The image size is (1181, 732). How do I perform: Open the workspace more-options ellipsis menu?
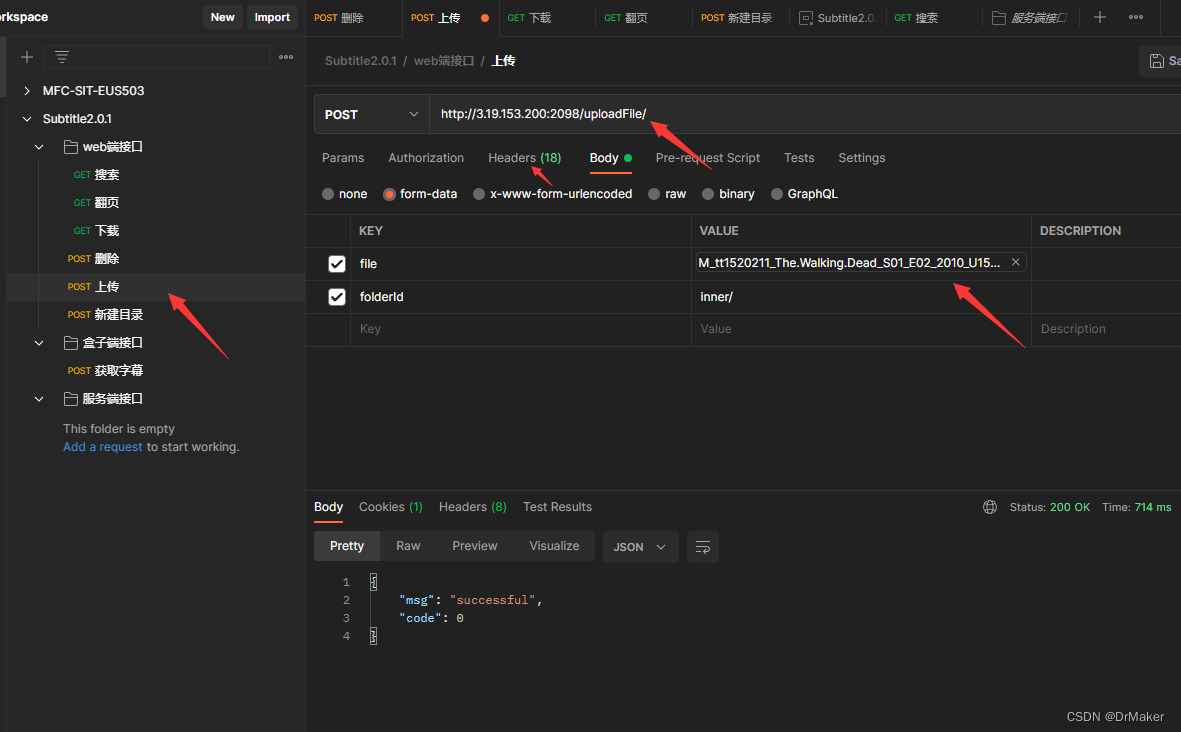click(x=285, y=57)
